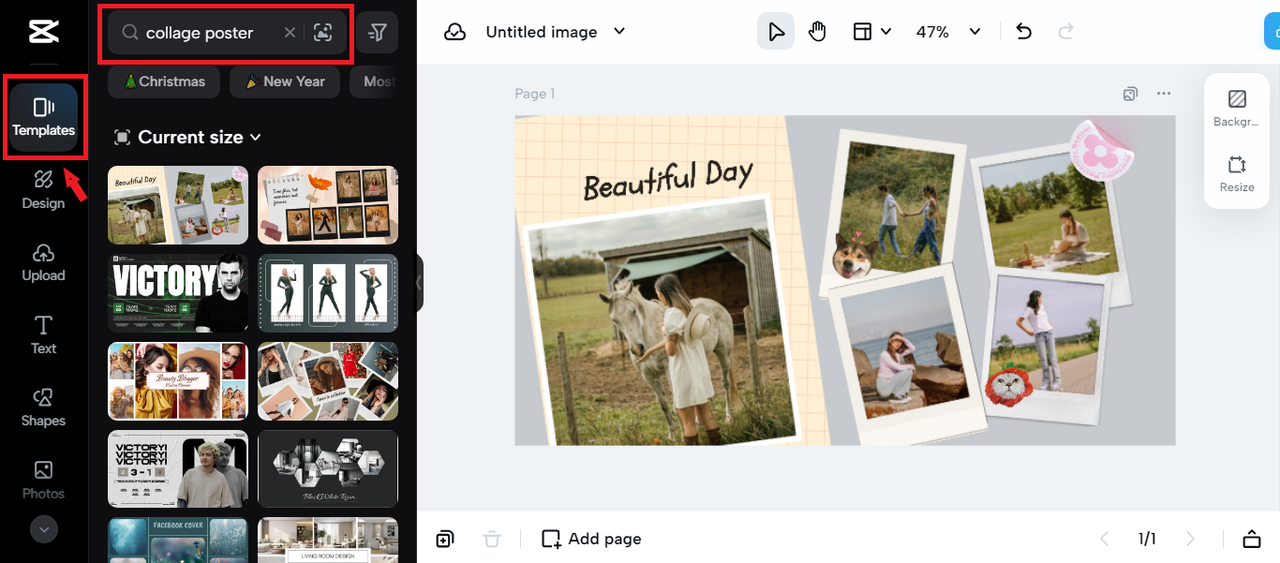Click the image search scan icon
The image size is (1280, 563).
(322, 33)
